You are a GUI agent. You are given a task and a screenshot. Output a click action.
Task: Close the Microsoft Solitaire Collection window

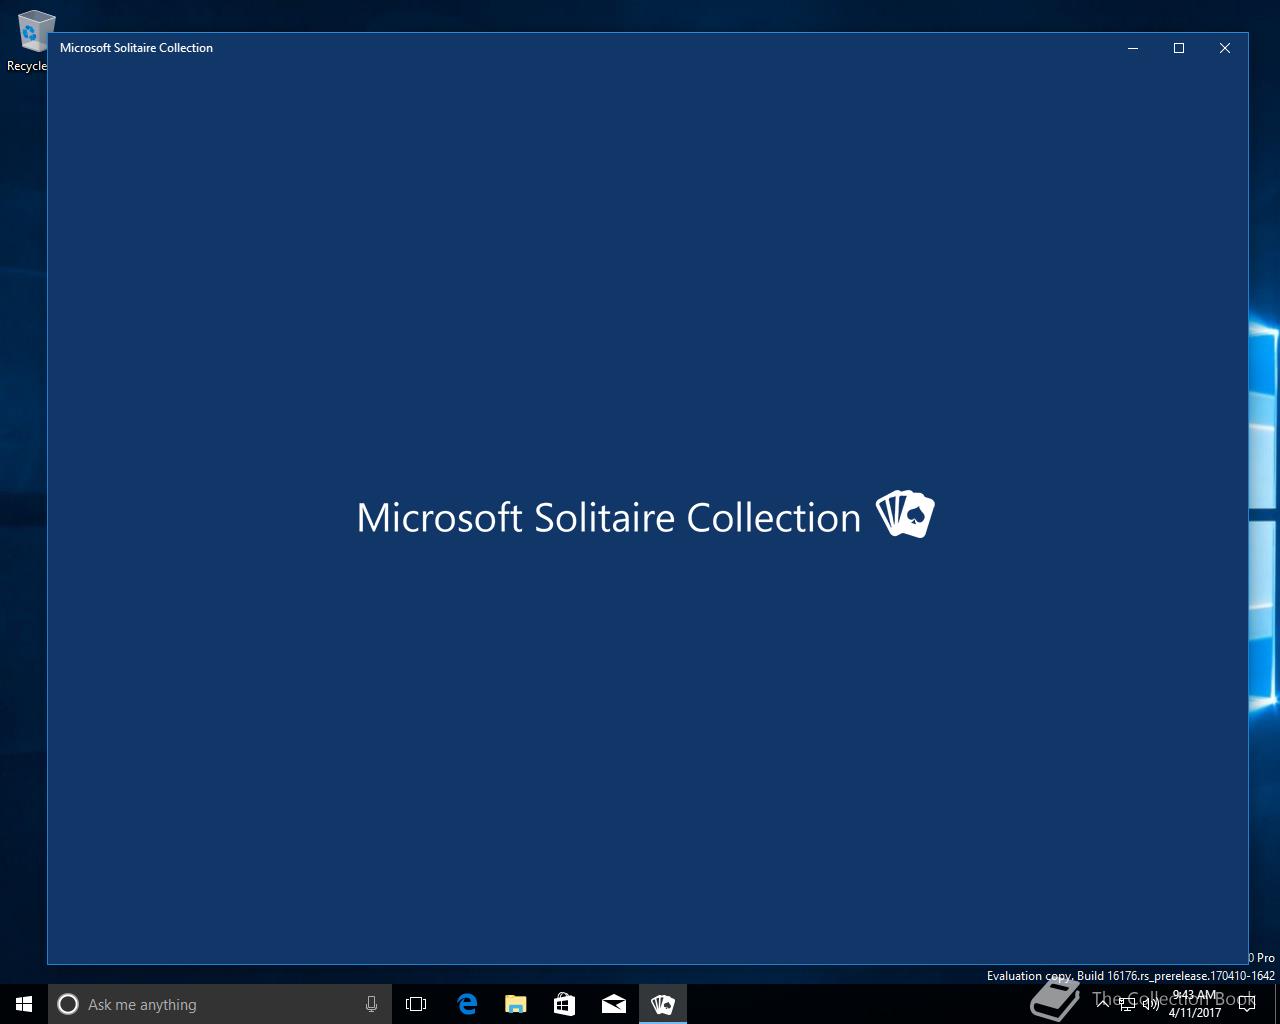click(x=1225, y=48)
